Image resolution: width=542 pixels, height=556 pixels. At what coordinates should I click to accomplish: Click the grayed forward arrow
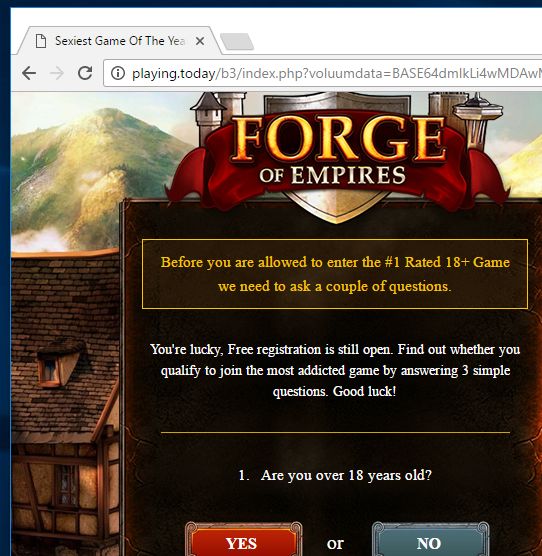click(x=57, y=73)
